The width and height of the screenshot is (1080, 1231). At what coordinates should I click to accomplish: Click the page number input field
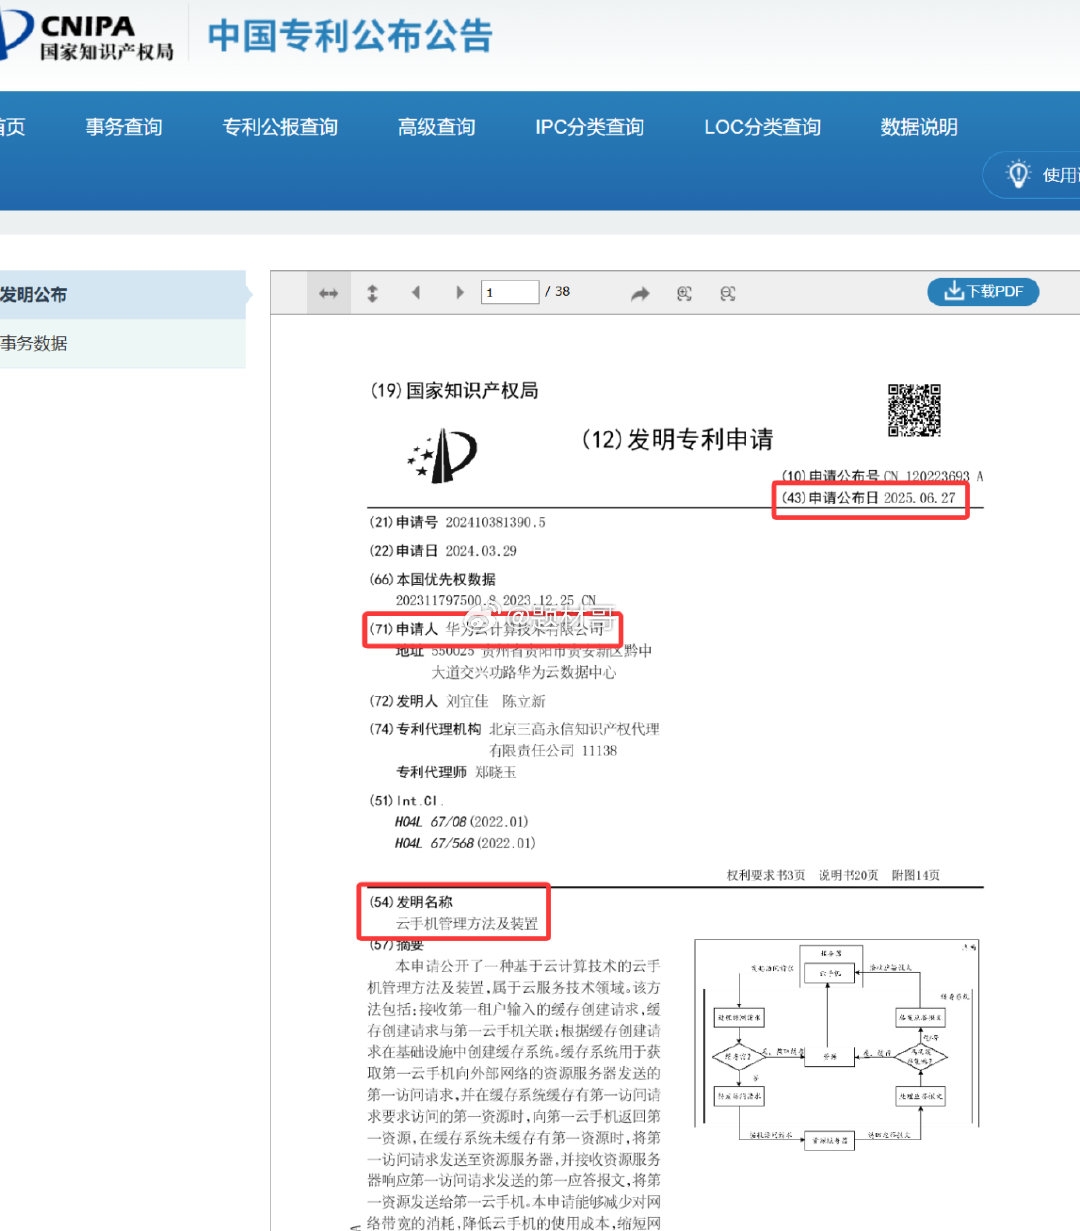click(510, 292)
